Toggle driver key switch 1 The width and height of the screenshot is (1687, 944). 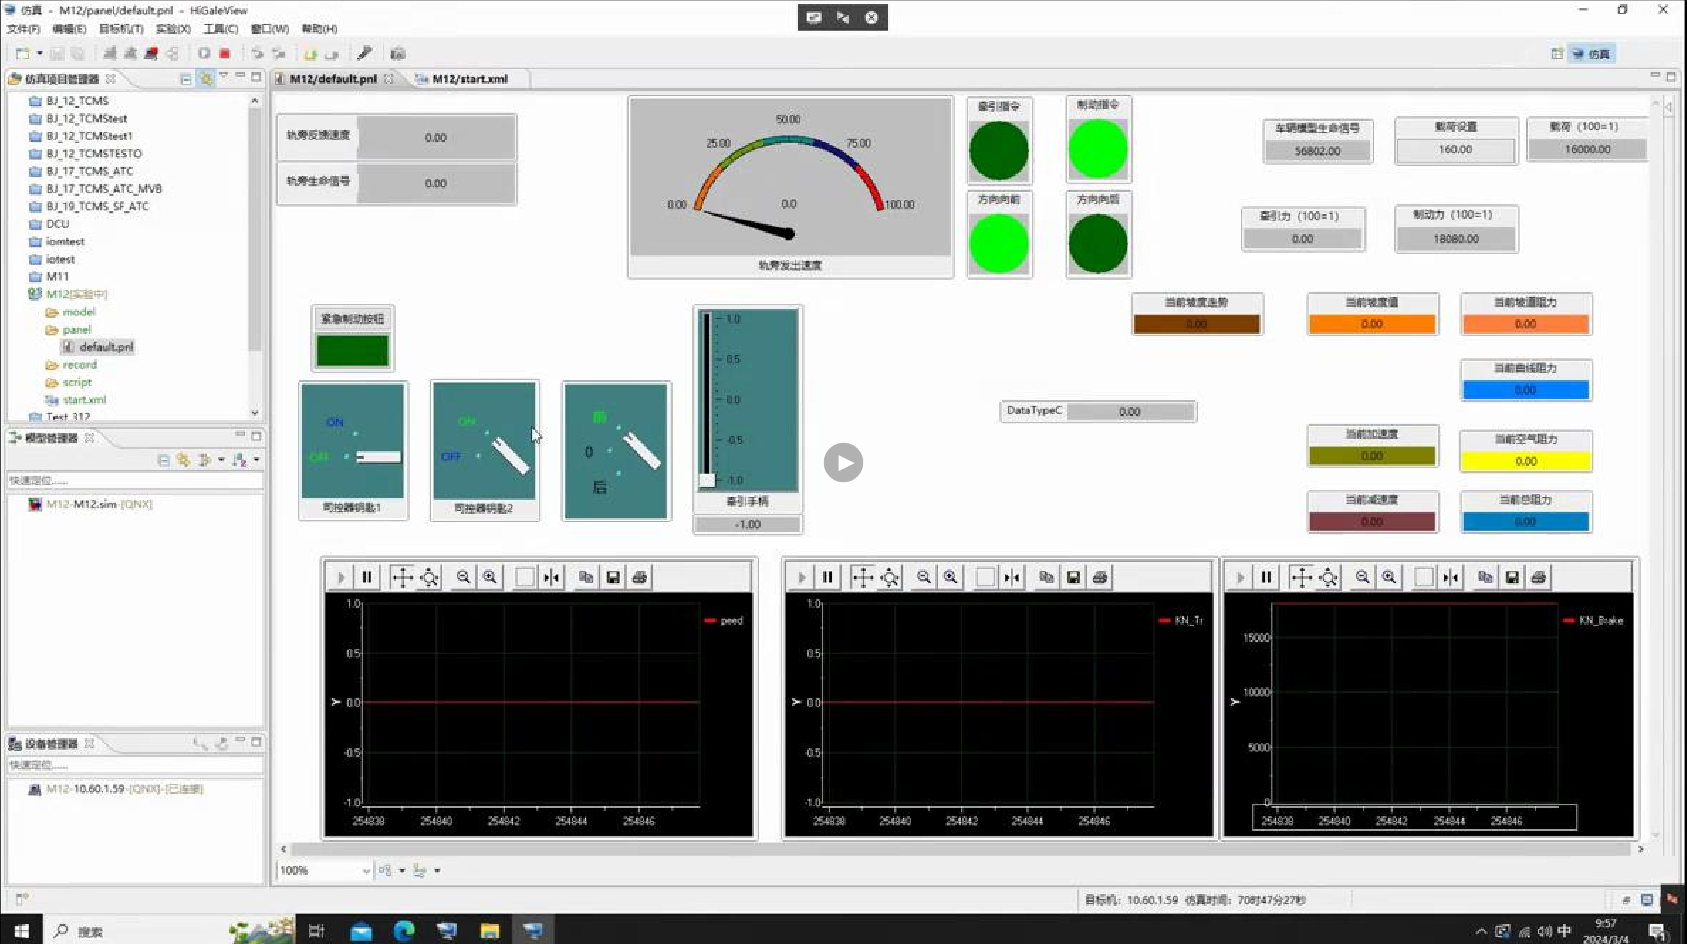[353, 440]
